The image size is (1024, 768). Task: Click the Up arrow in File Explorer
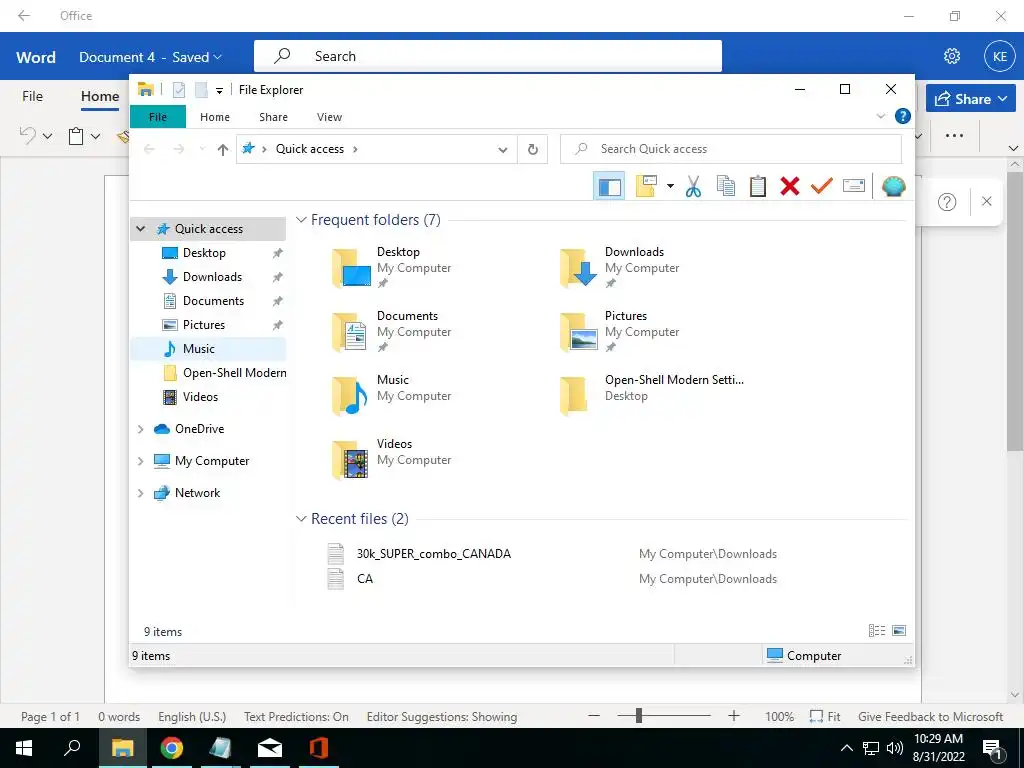click(223, 150)
